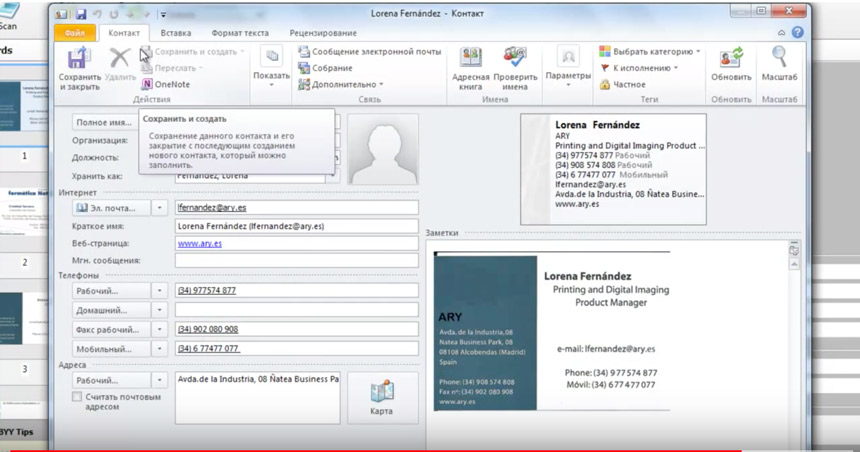Switch to the Рецензирование tab
The image size is (860, 452).
323,33
